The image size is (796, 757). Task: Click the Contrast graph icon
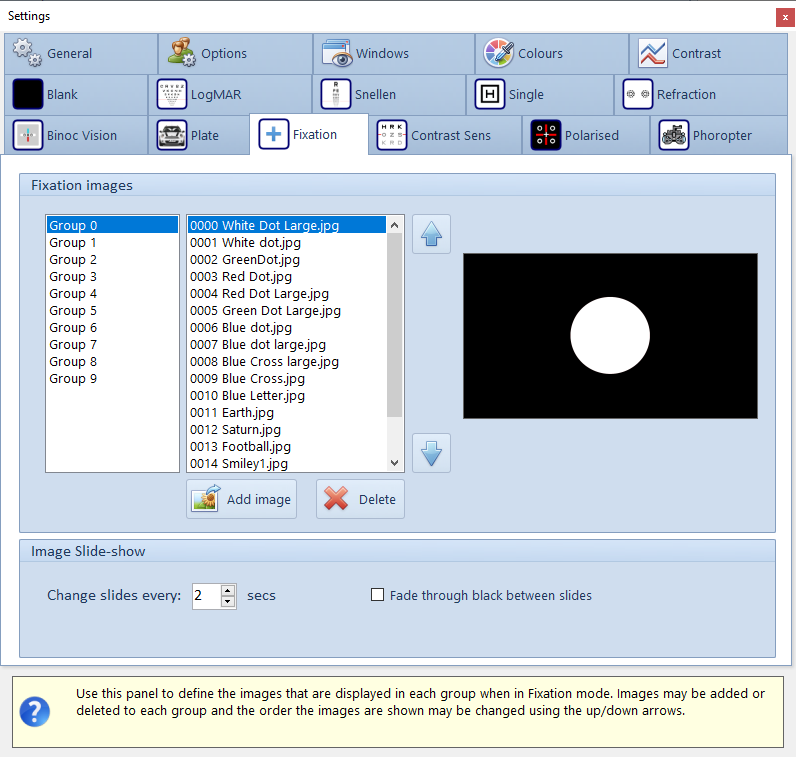tap(652, 53)
